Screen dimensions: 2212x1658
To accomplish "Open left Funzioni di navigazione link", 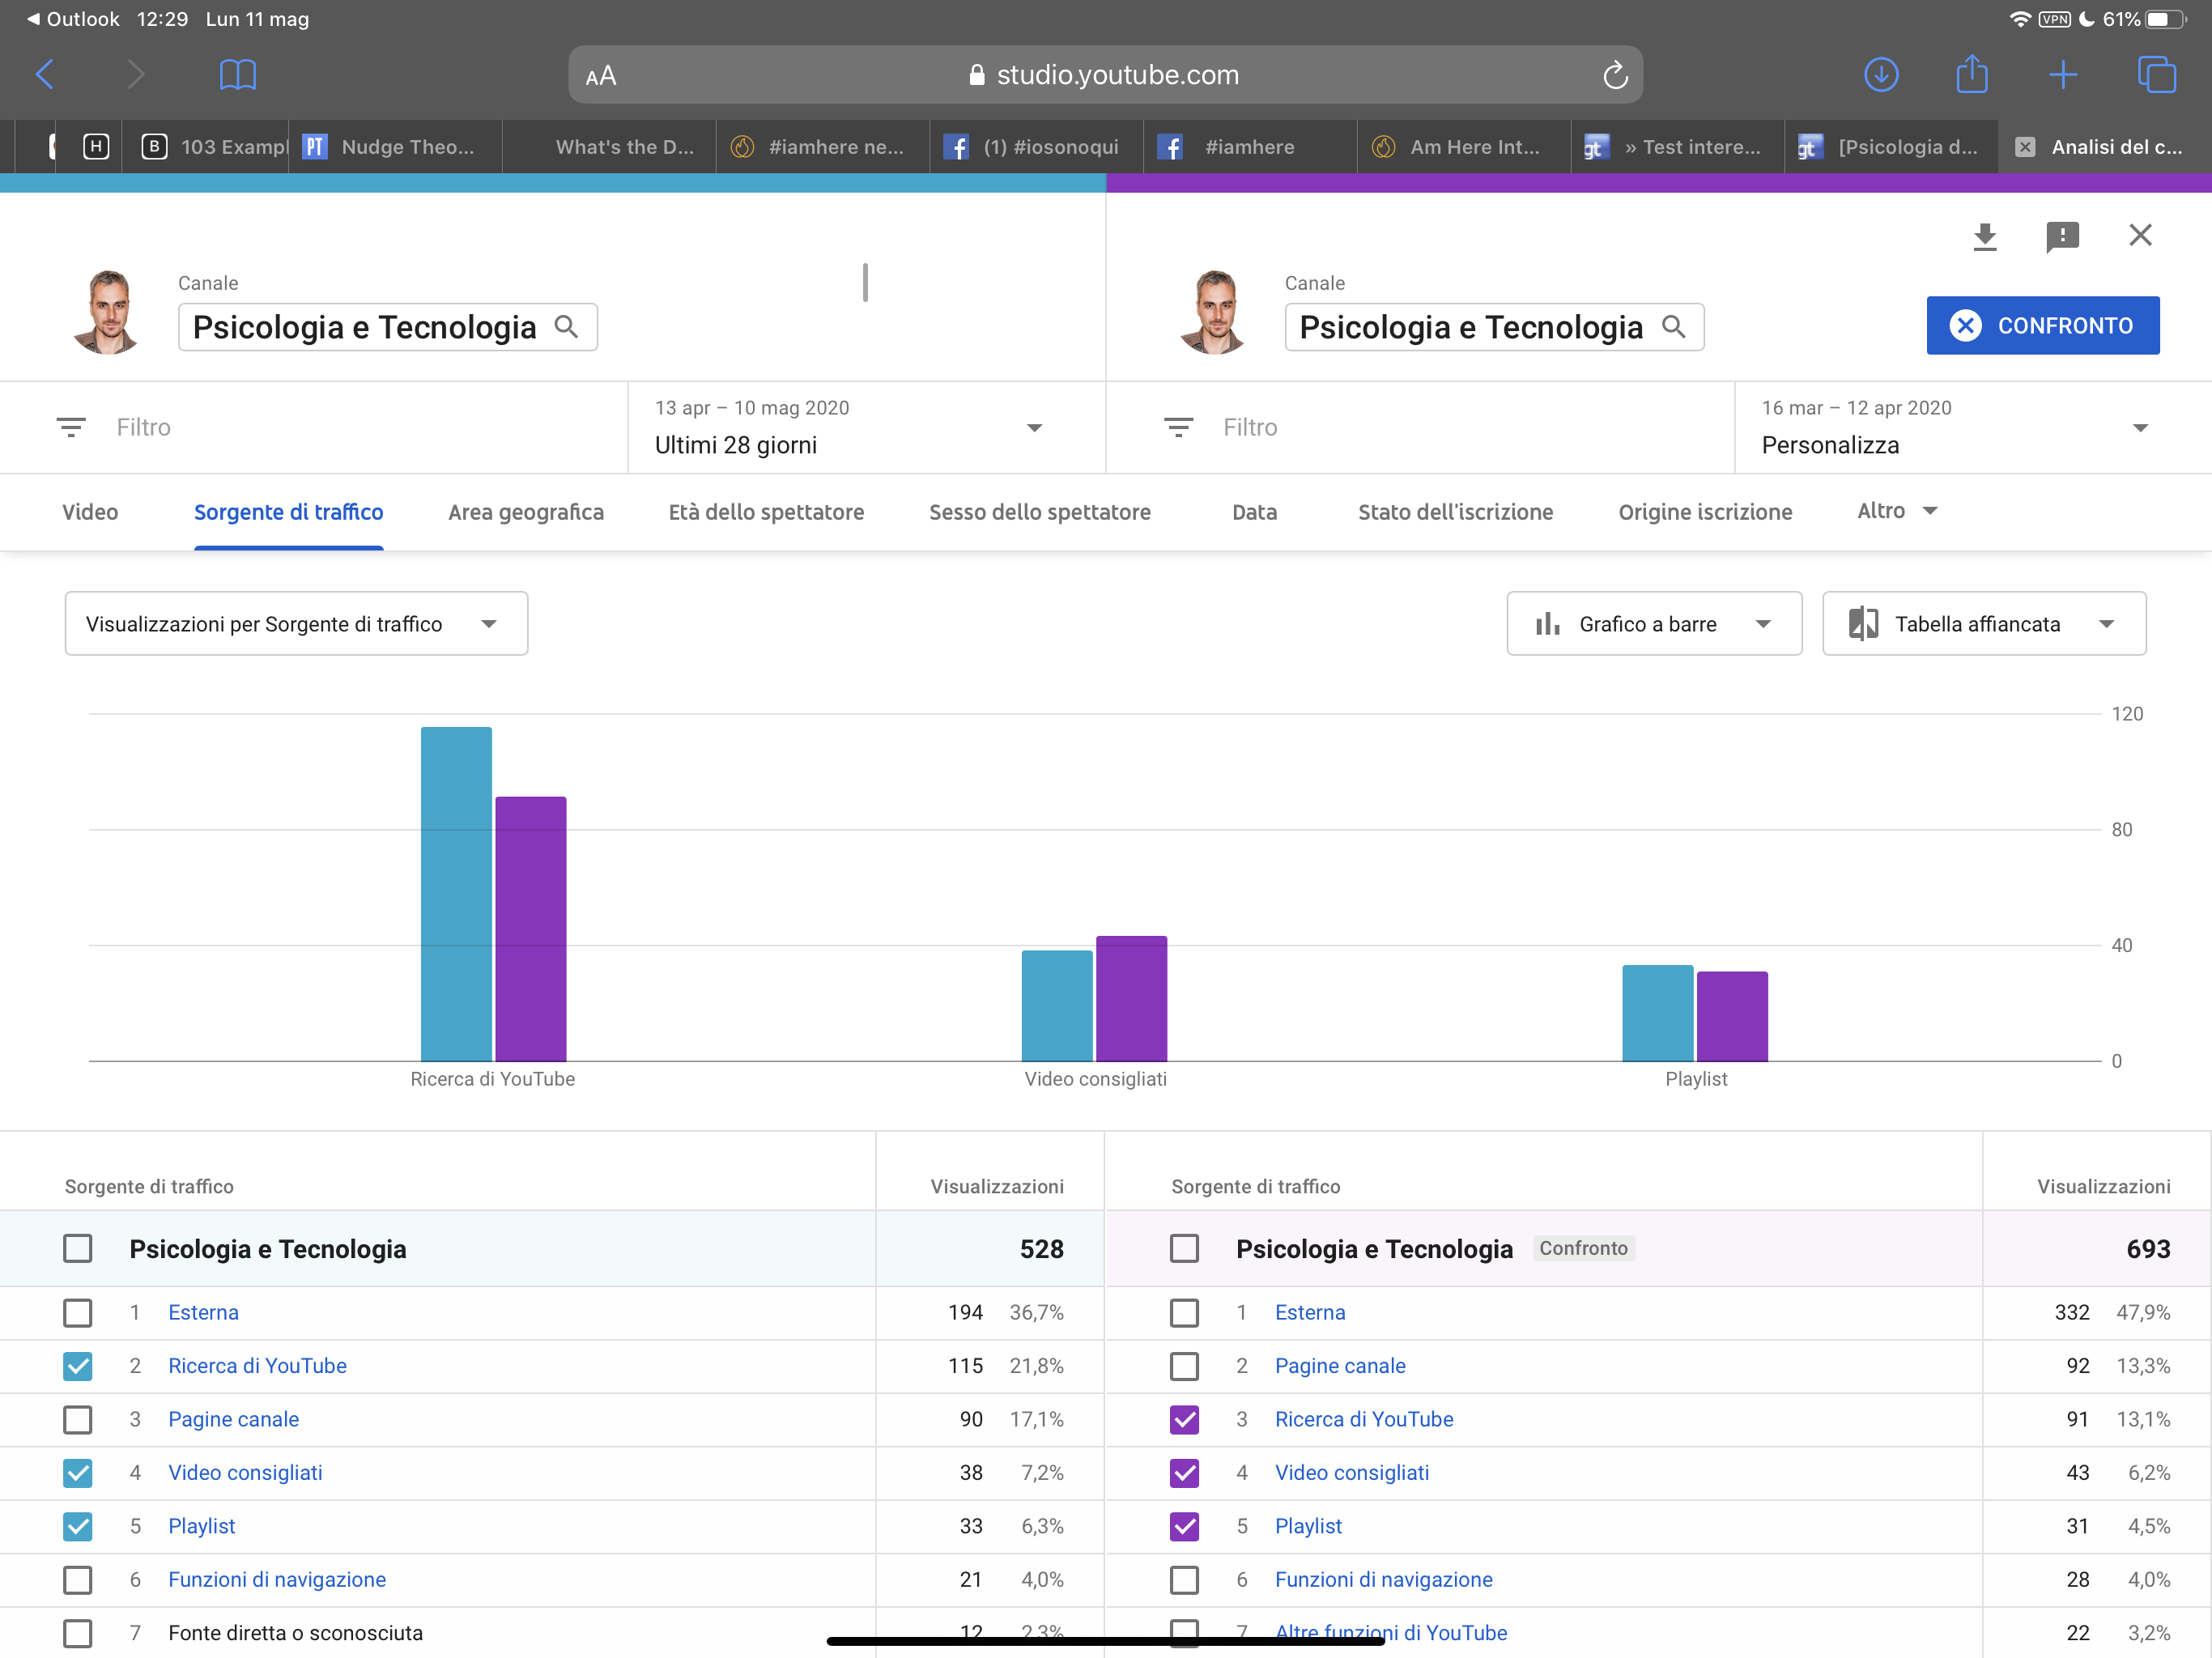I will coord(277,1579).
